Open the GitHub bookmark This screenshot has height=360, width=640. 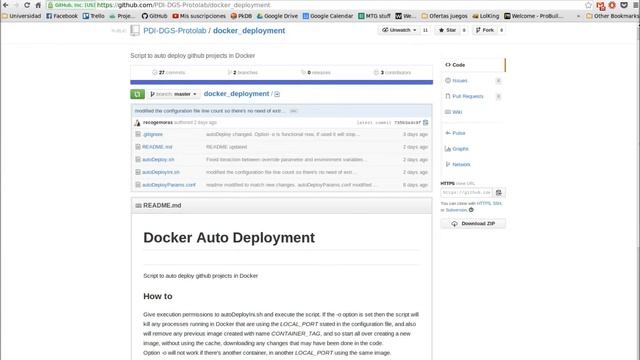[154, 16]
